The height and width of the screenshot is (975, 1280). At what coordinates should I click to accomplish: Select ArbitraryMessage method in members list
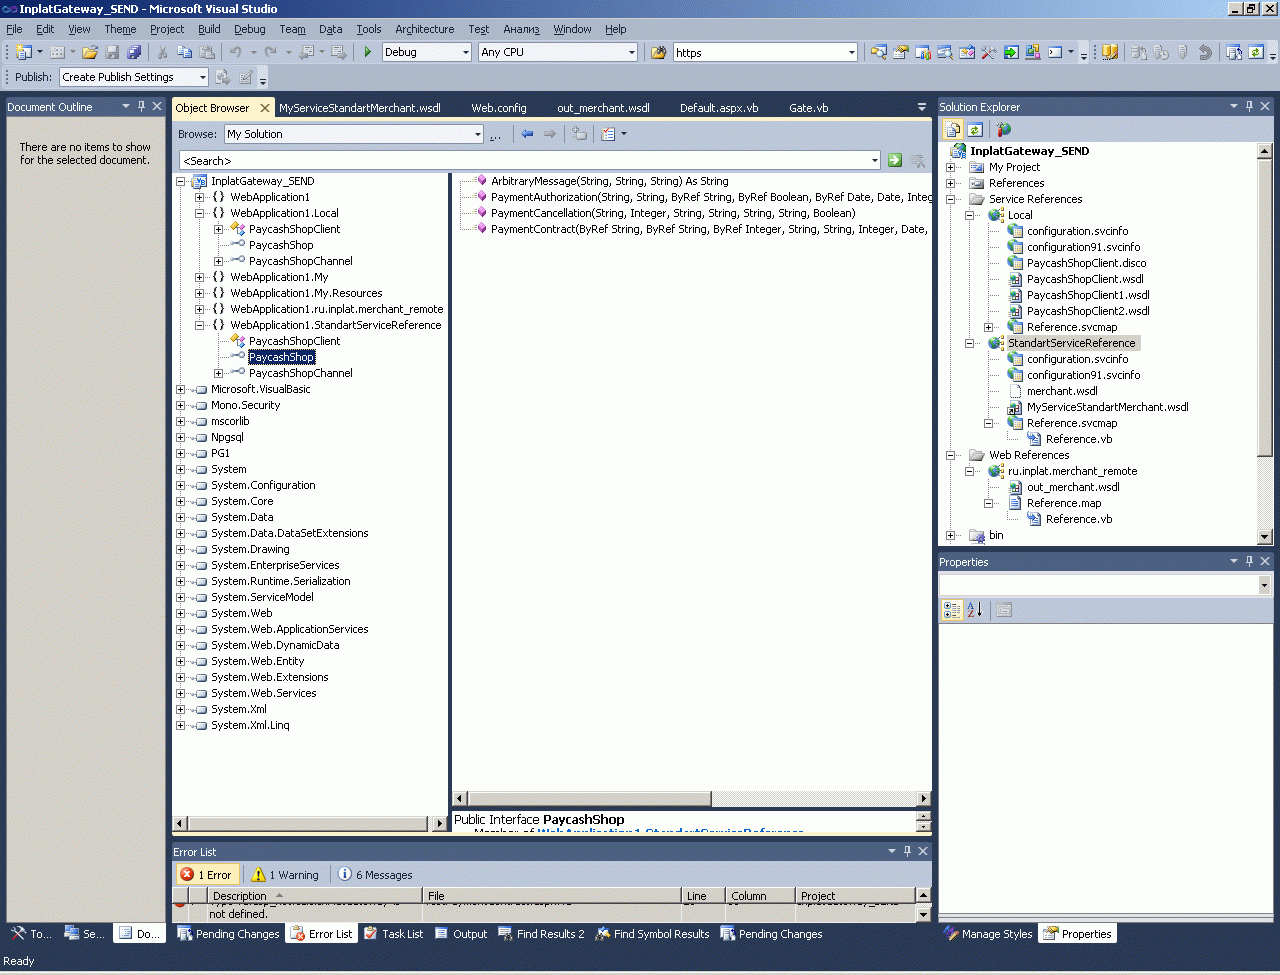[609, 181]
